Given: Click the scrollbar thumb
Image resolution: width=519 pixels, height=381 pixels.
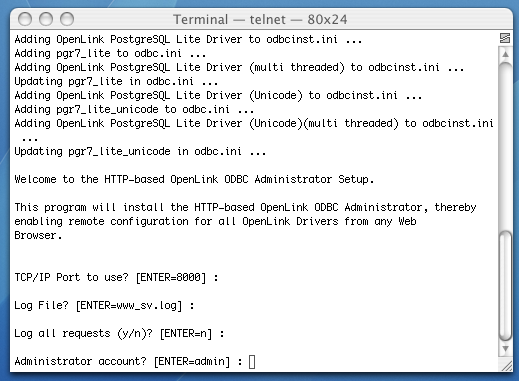Looking at the screenshot, I should 505,286.
